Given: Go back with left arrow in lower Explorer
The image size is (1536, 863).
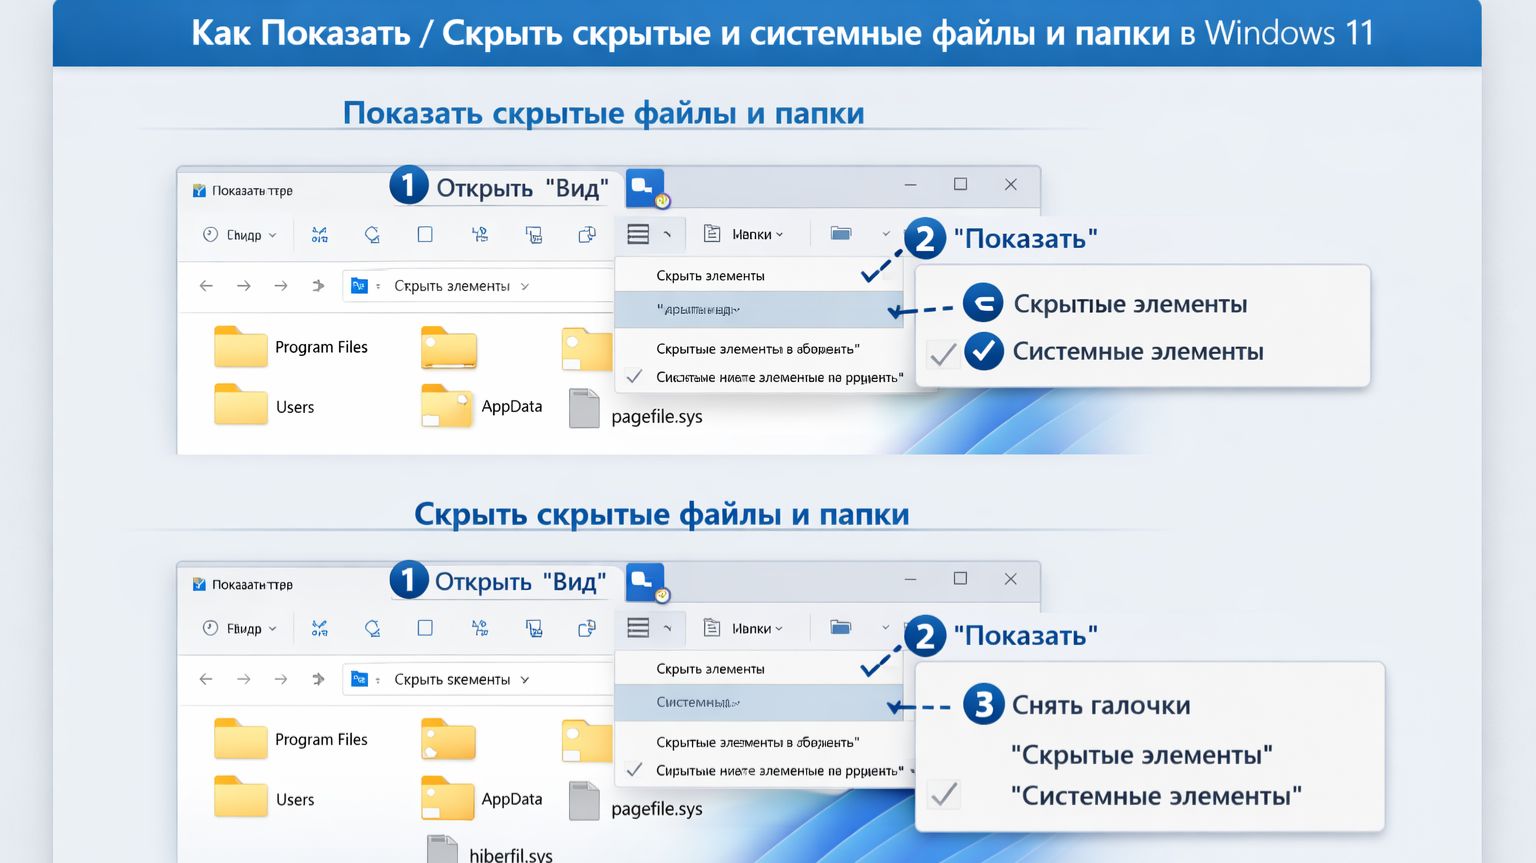Looking at the screenshot, I should (x=206, y=679).
